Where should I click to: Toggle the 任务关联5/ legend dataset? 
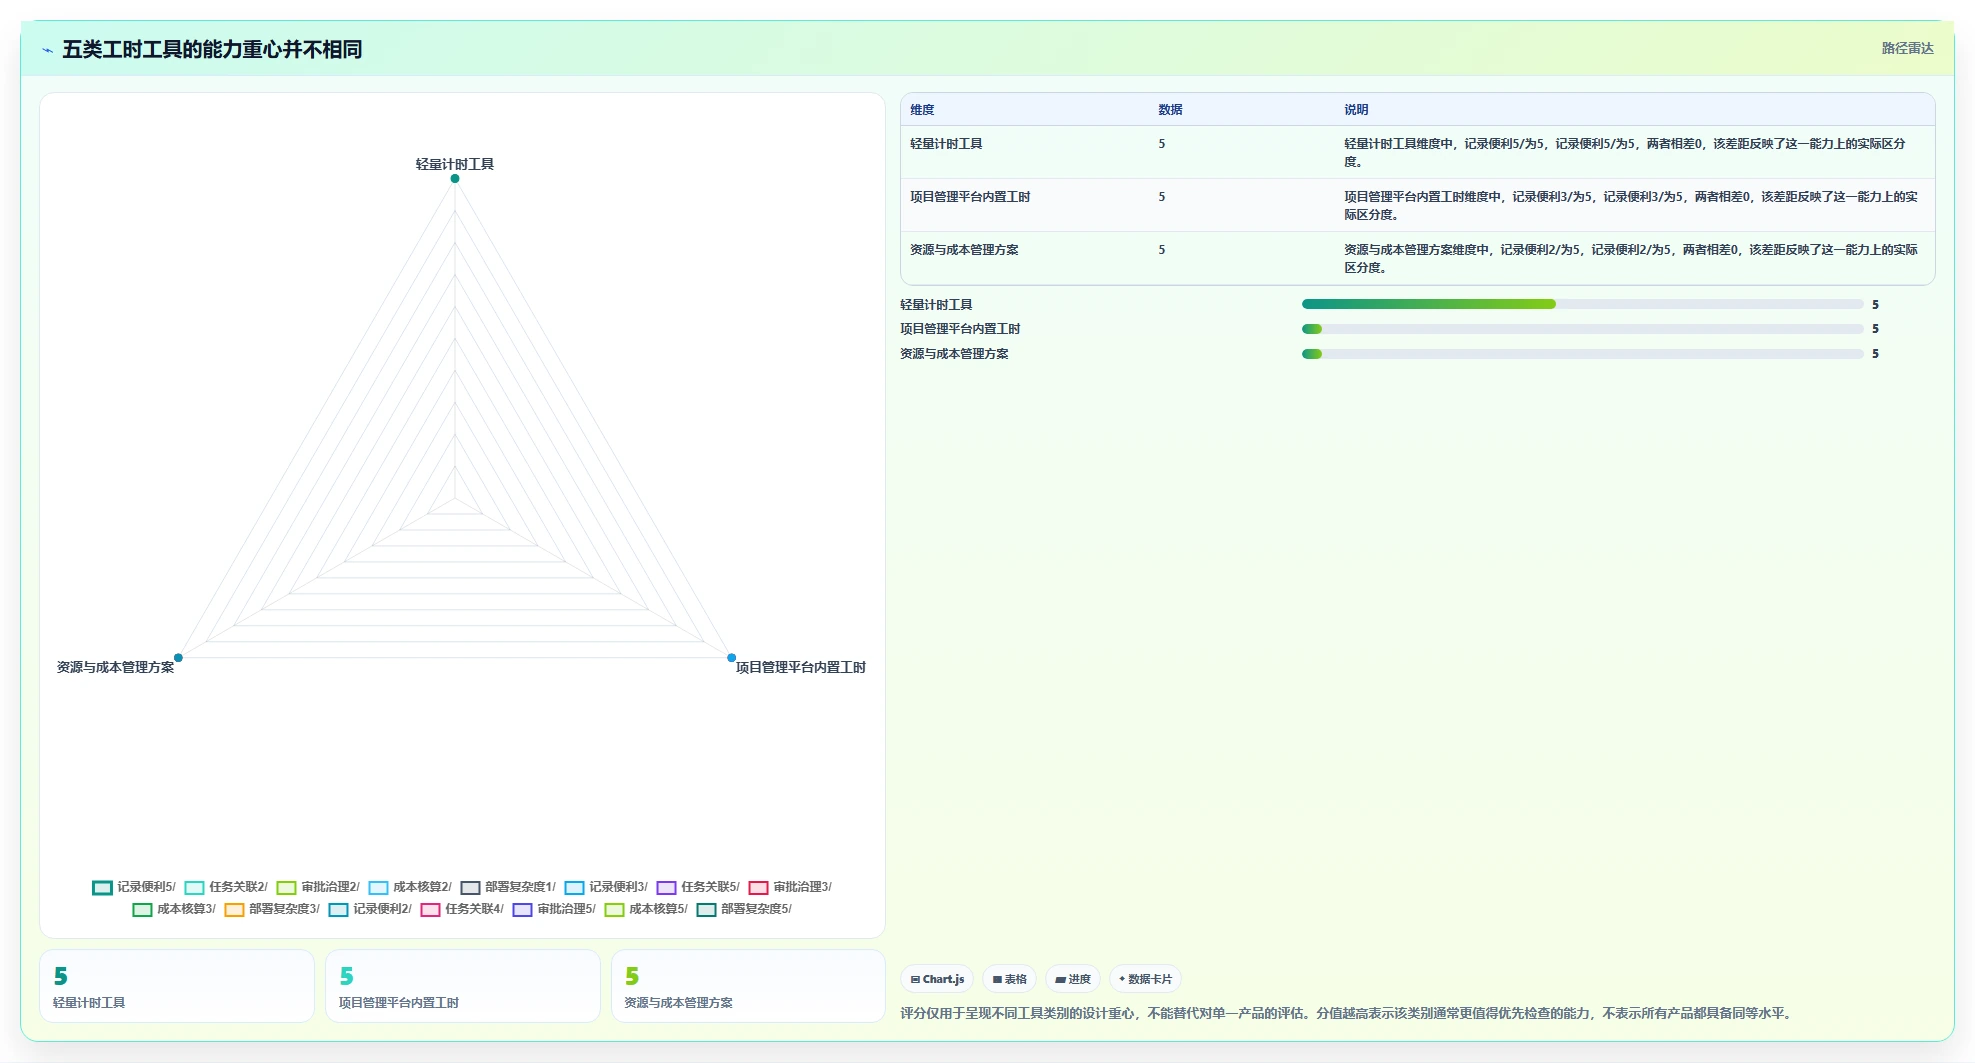698,887
